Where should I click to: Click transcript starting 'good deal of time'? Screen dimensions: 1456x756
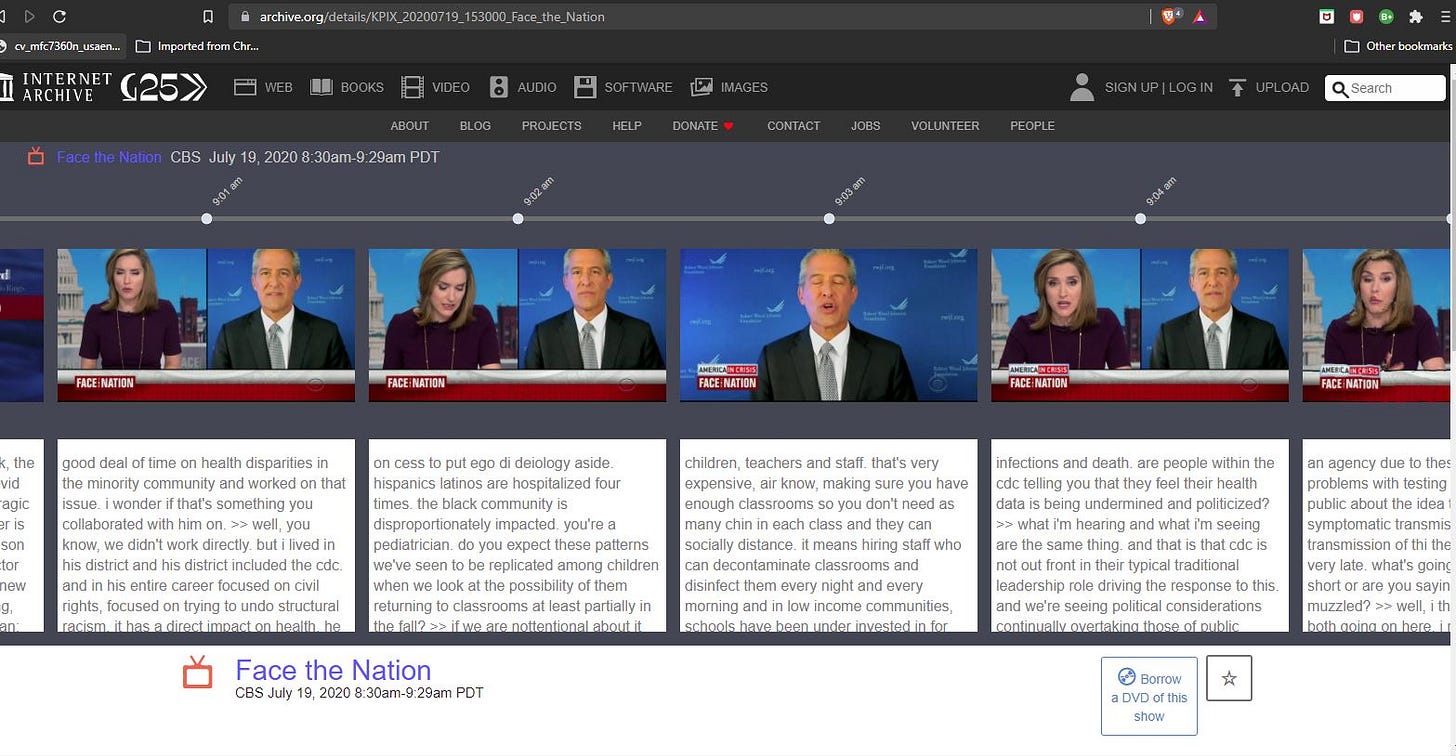[x=206, y=535]
